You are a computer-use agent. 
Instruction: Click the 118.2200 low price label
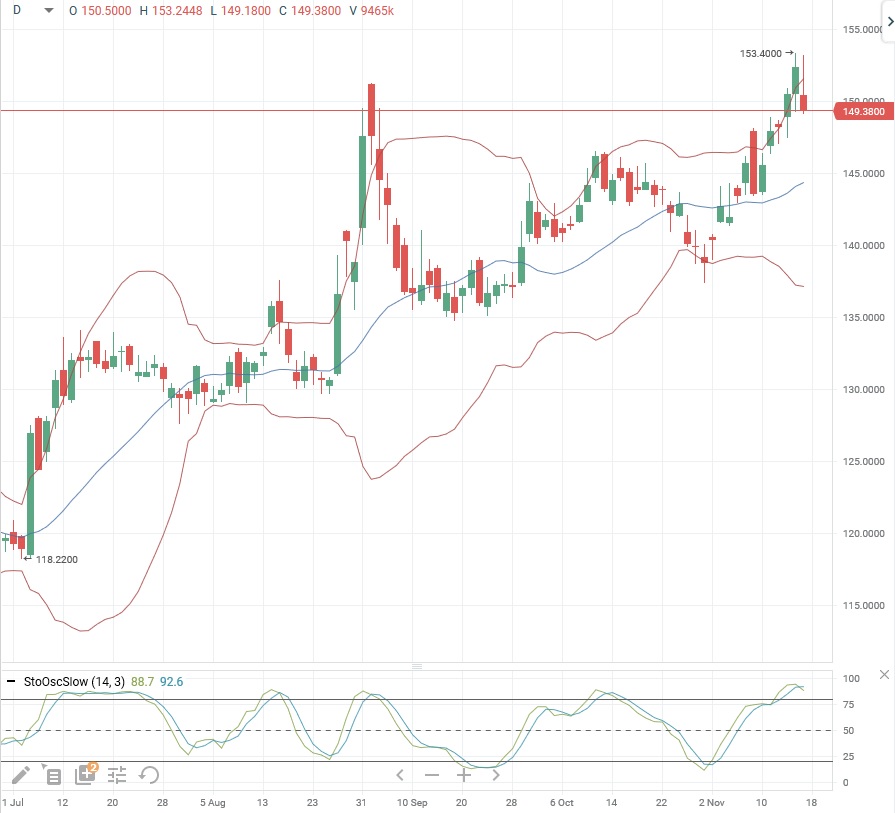coord(57,560)
